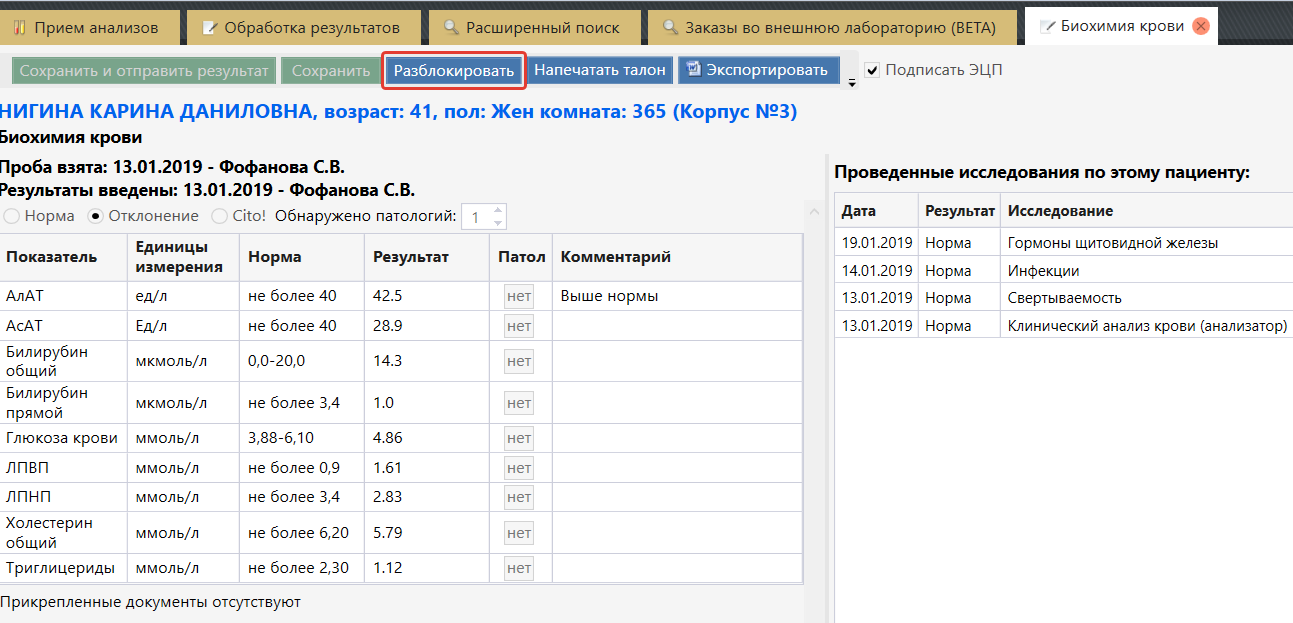Screen dimensions: 1293x623
Task: Close the Биохимия крови tab
Action: coord(1201,27)
